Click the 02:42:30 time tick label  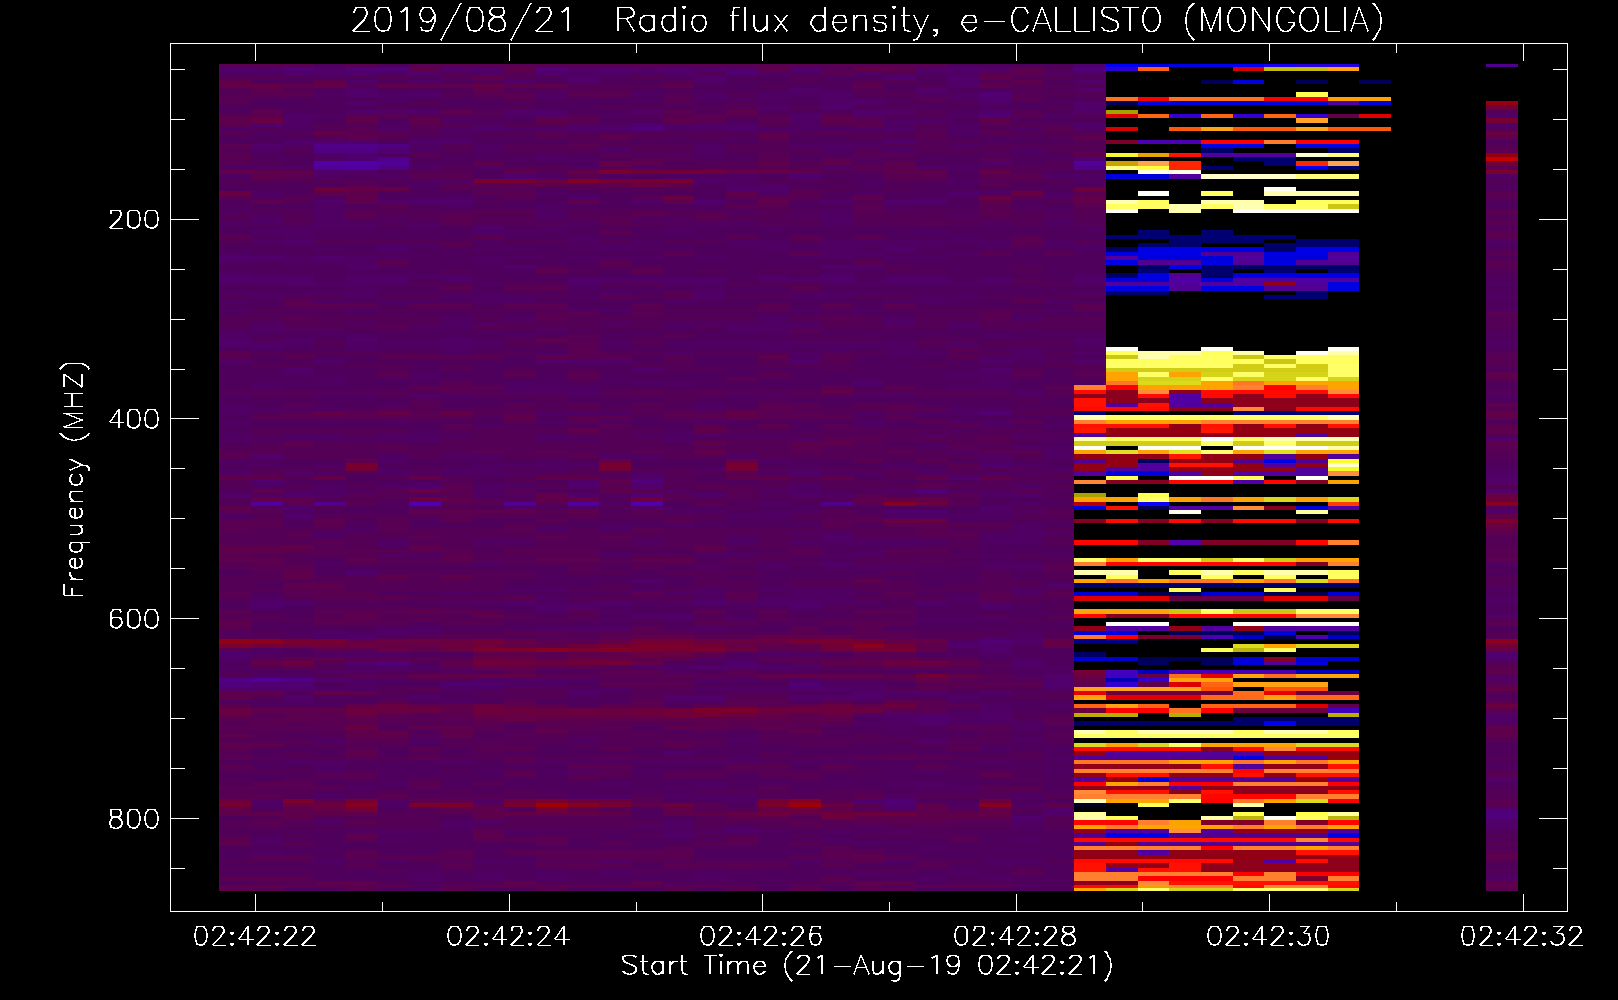pyautogui.click(x=1268, y=937)
